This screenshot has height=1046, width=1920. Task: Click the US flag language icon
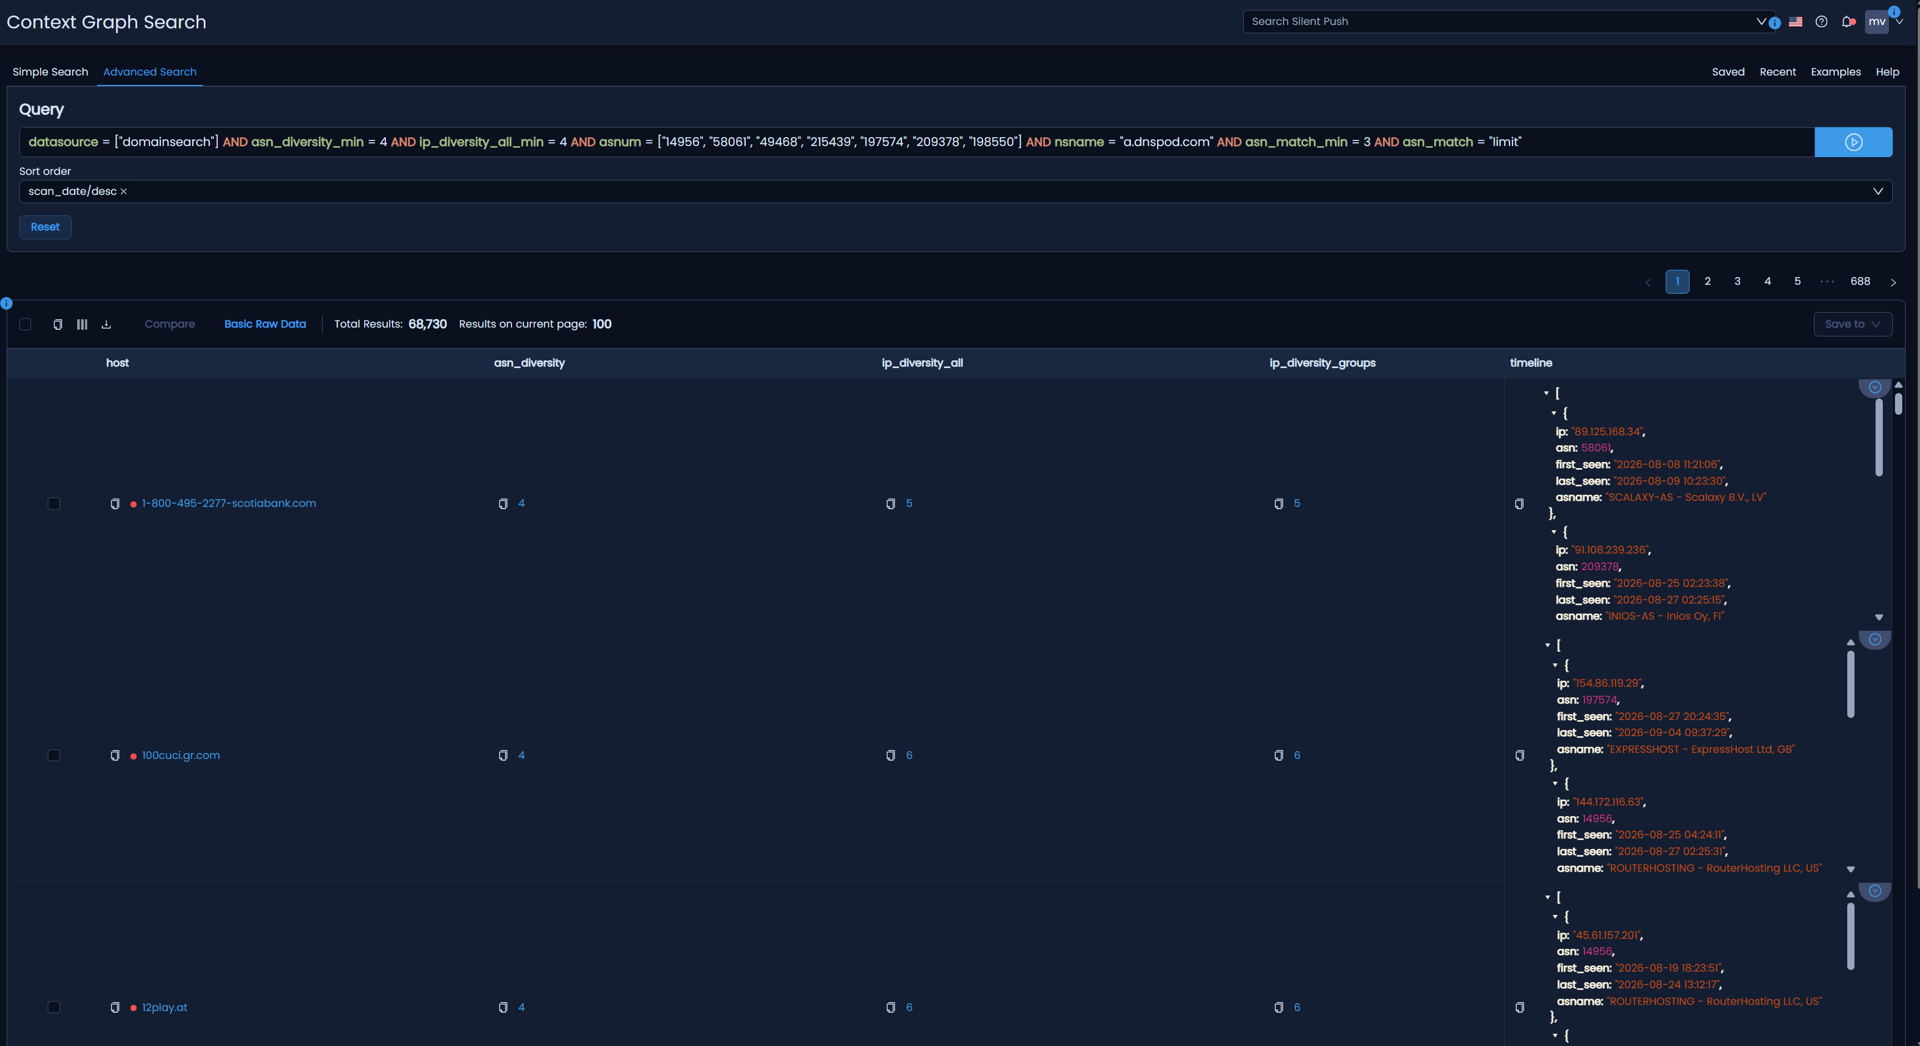[1796, 21]
